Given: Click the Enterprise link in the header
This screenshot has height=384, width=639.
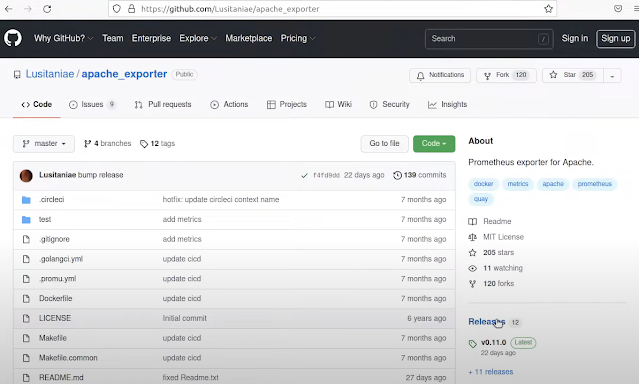Looking at the screenshot, I should [151, 38].
